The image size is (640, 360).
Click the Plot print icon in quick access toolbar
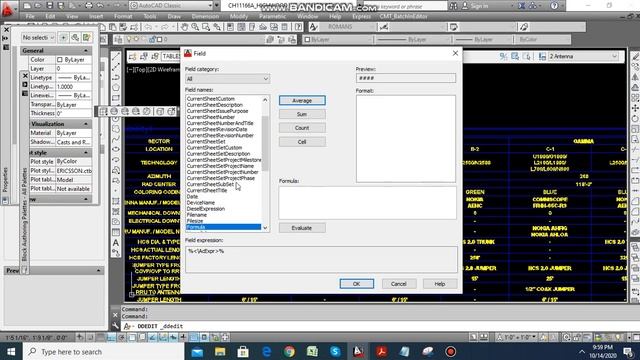click(89, 6)
